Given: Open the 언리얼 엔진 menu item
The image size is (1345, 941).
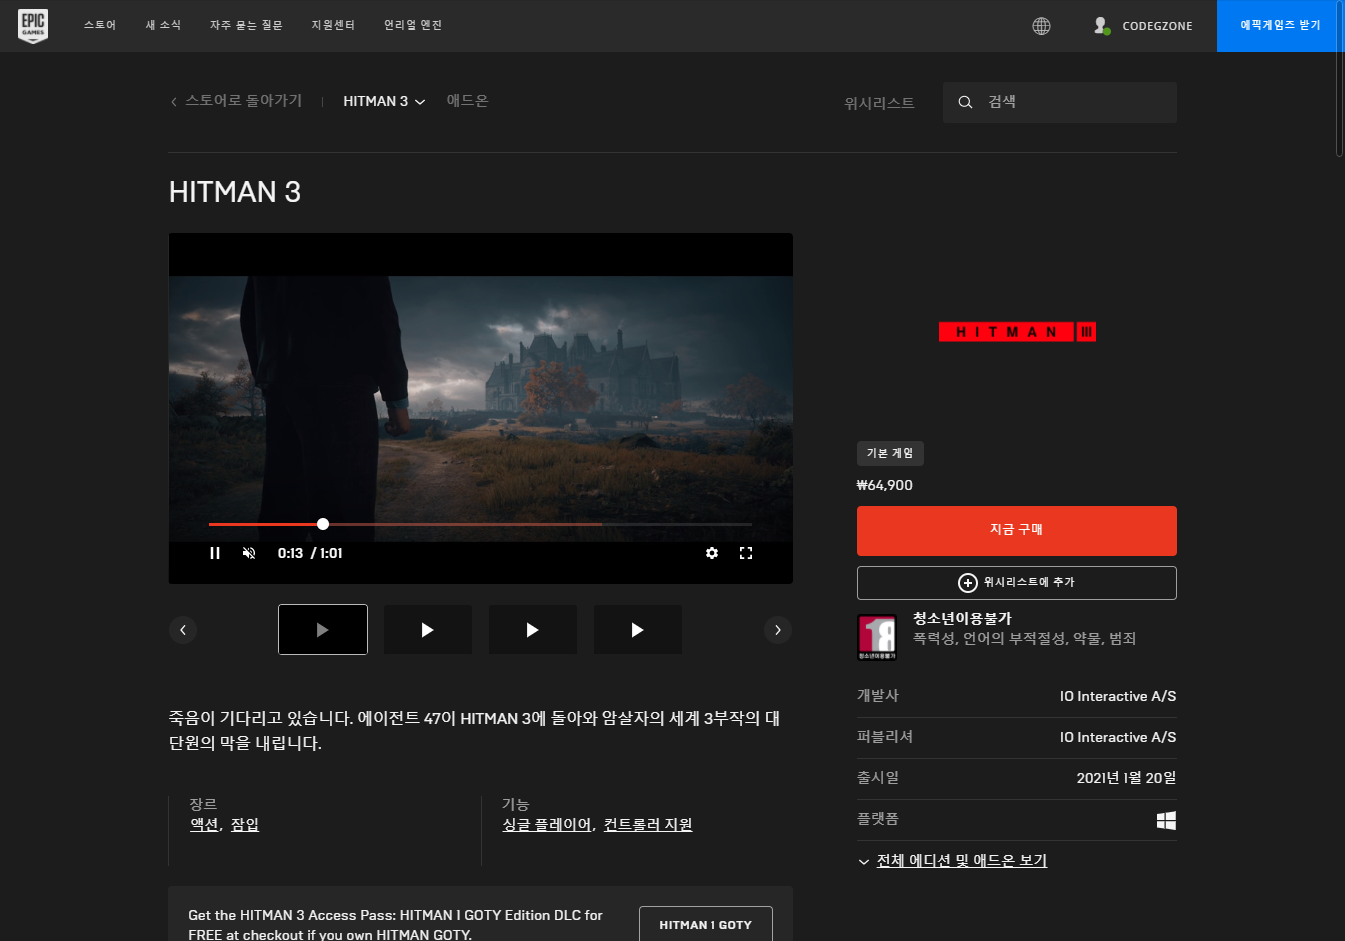Looking at the screenshot, I should (x=413, y=26).
